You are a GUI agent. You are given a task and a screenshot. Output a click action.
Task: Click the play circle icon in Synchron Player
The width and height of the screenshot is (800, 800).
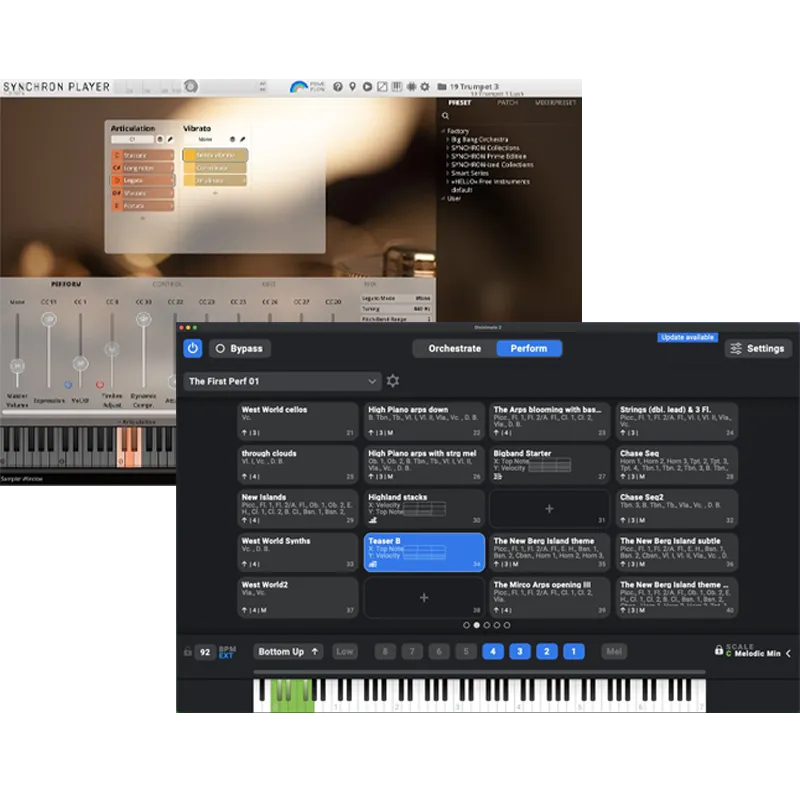367,87
